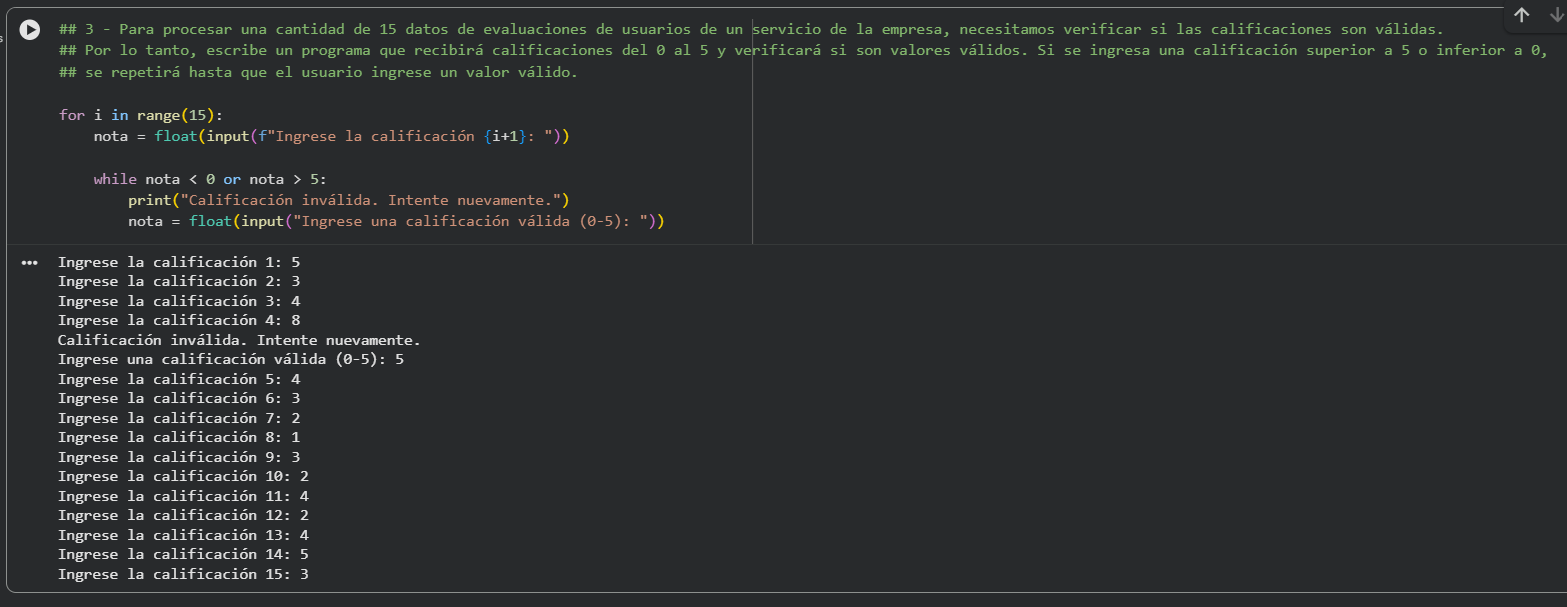Click the float function call in the code
1567x607 pixels.
click(176, 135)
